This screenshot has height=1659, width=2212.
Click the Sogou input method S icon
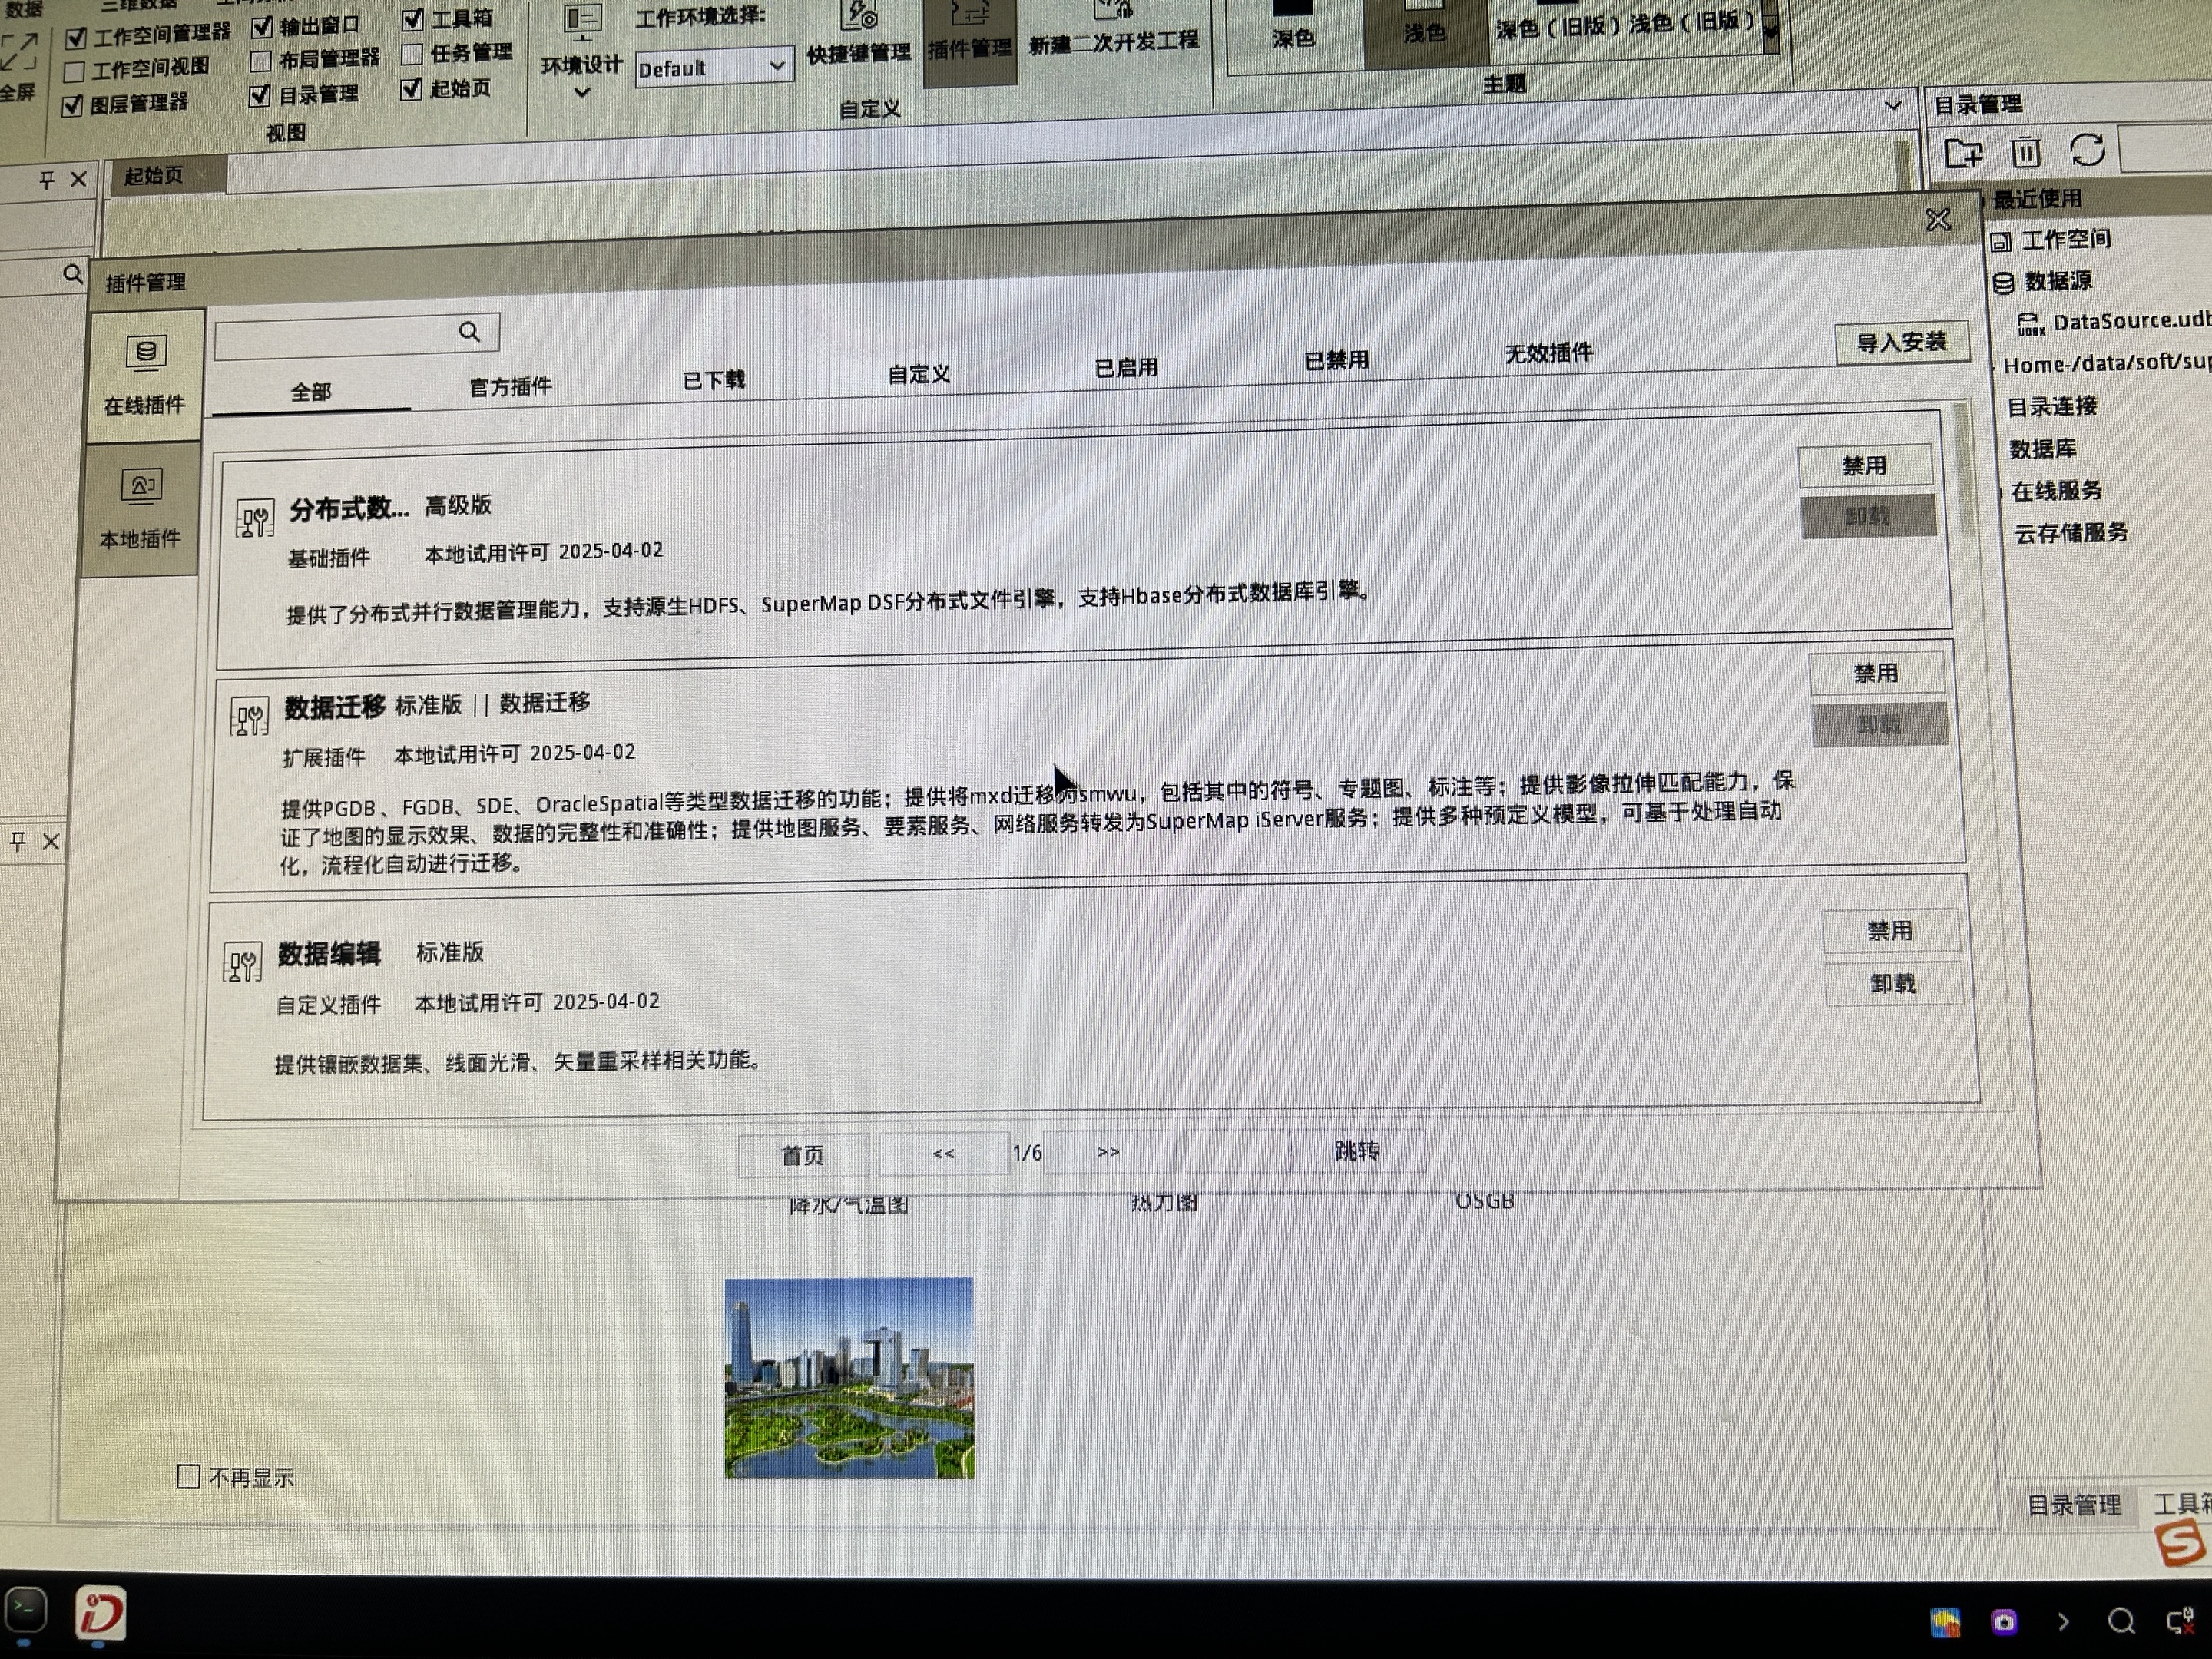coord(2181,1543)
